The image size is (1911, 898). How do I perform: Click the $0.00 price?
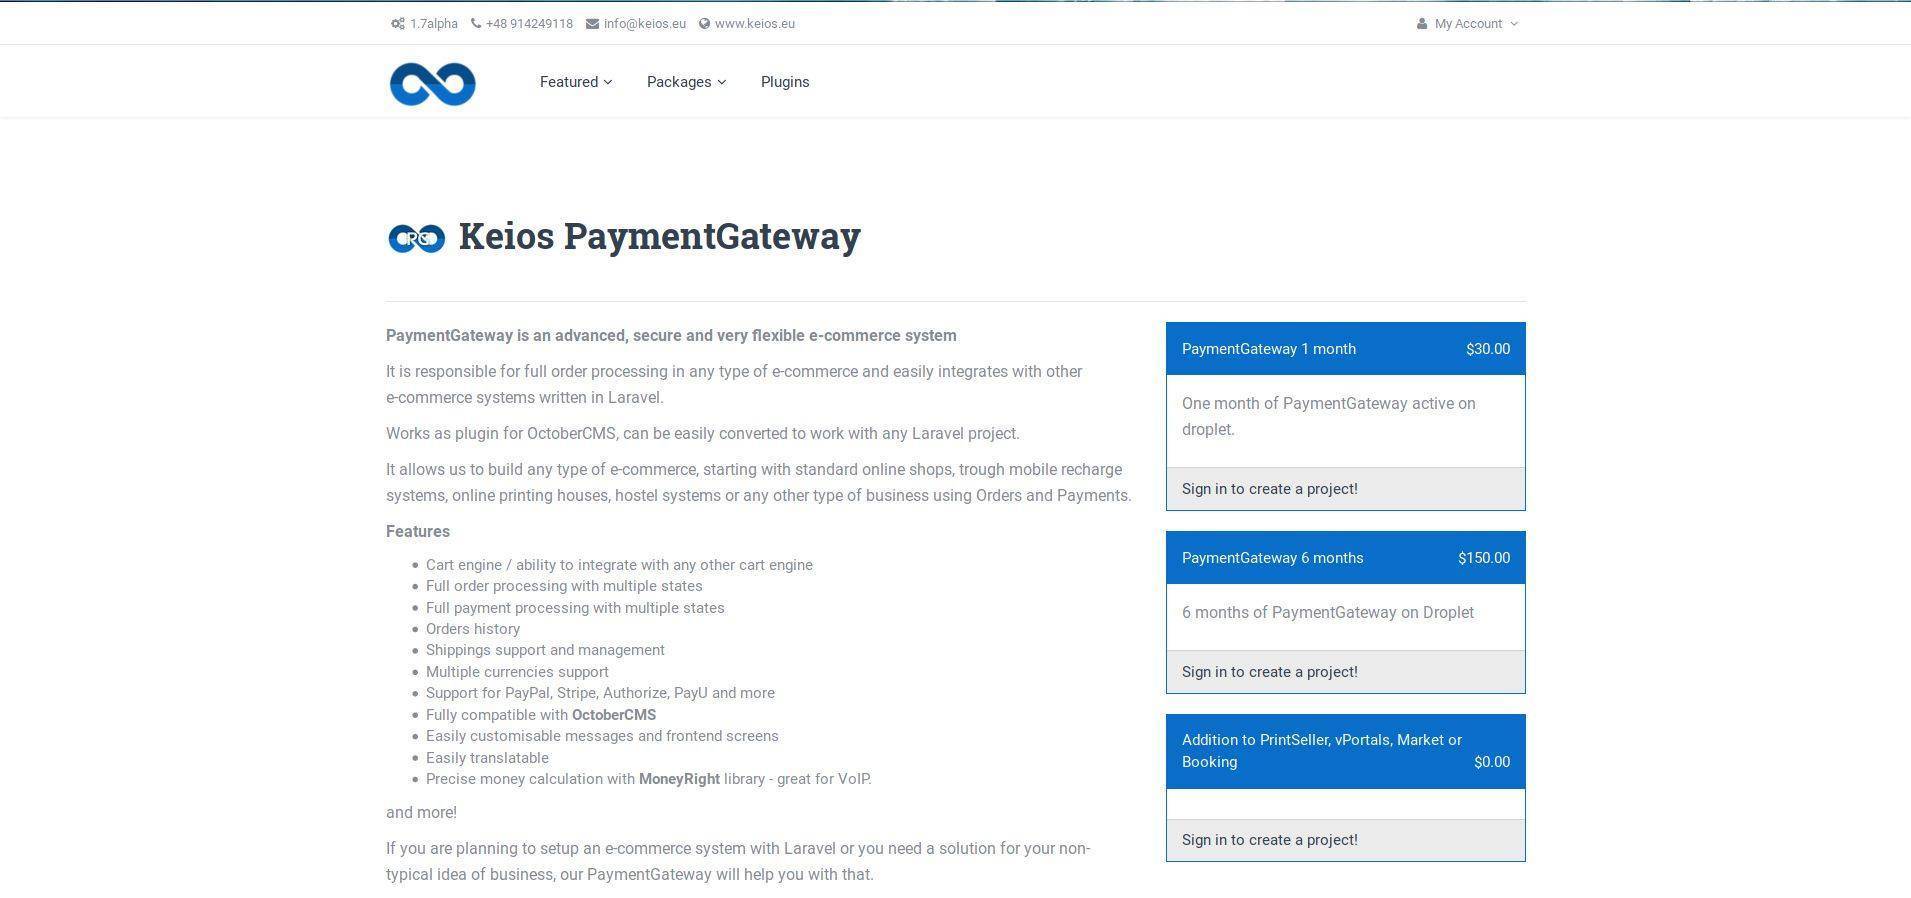pos(1492,762)
